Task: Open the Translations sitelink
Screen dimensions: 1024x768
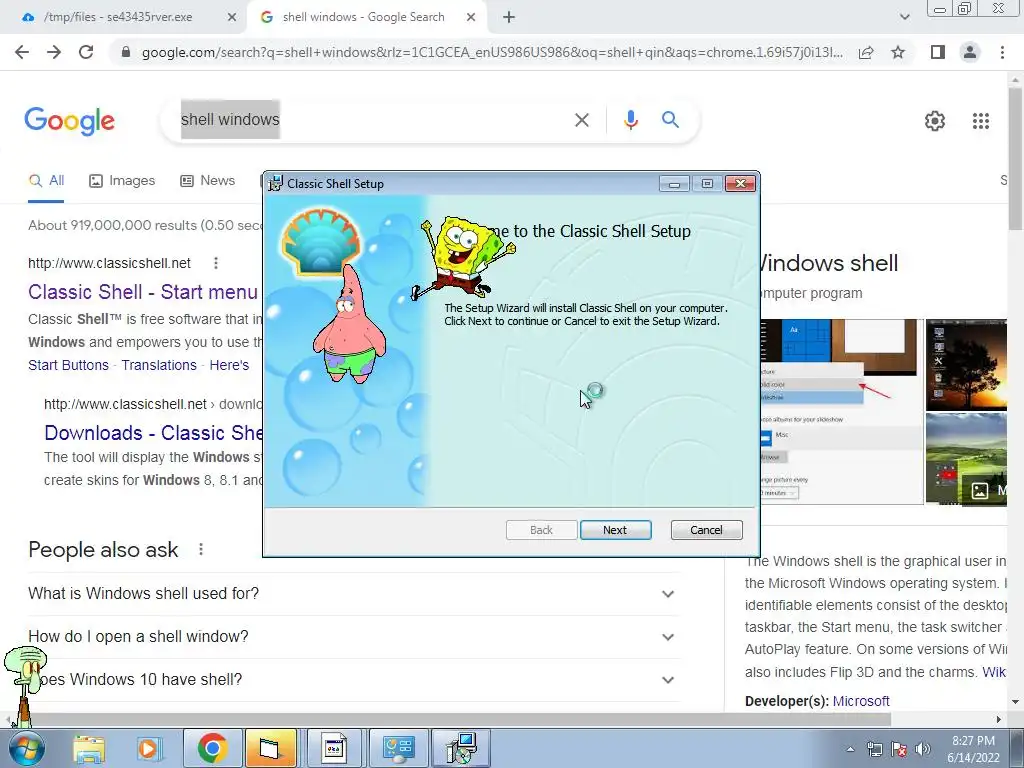Action: coord(159,365)
